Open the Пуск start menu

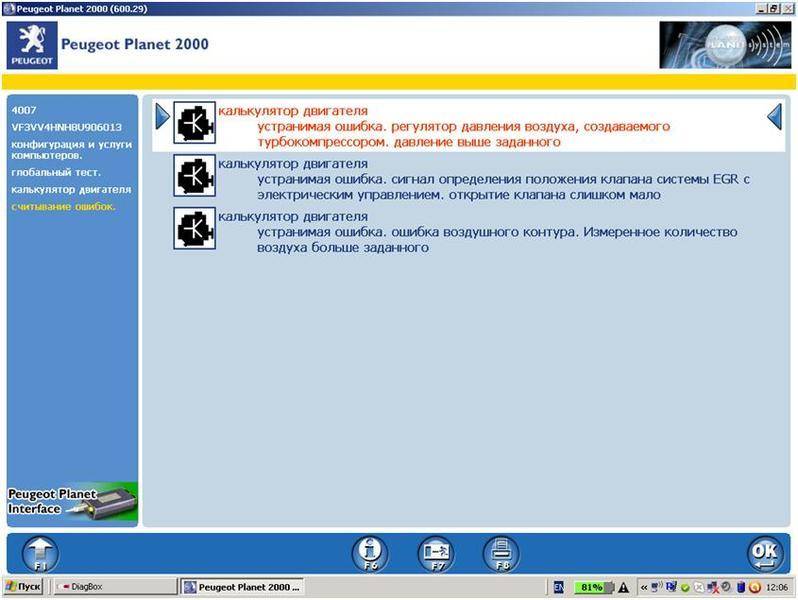coord(23,587)
